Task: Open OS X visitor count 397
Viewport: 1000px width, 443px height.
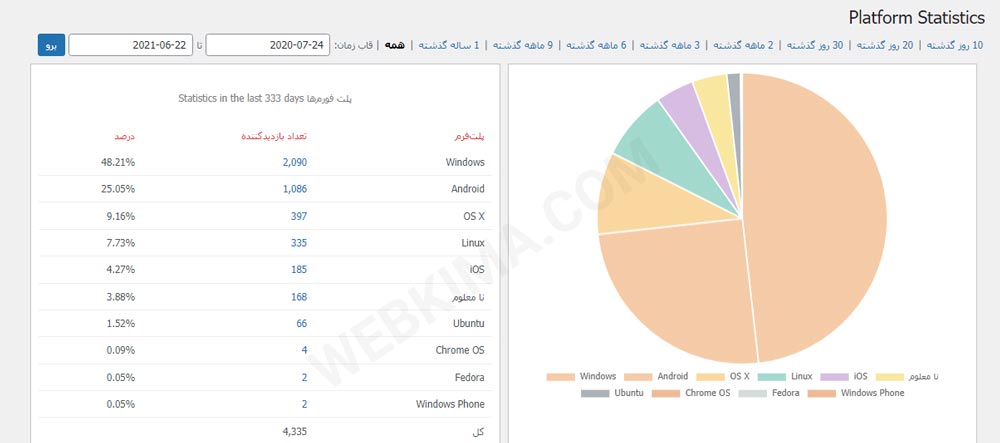Action: 298,217
